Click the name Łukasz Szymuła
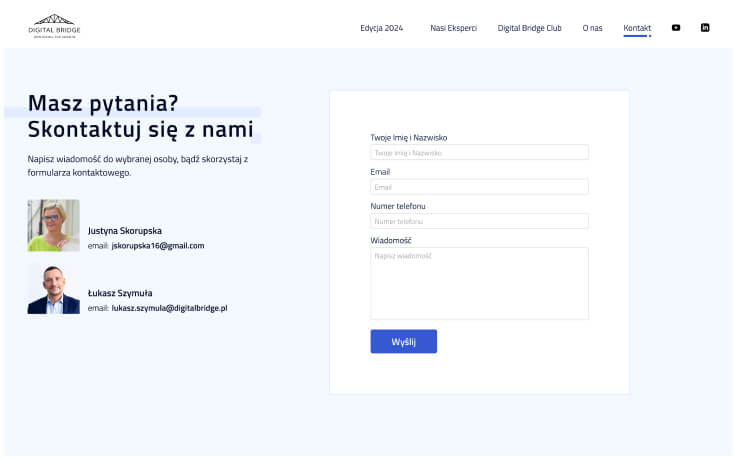Screen dimensions: 737x460 coord(120,293)
